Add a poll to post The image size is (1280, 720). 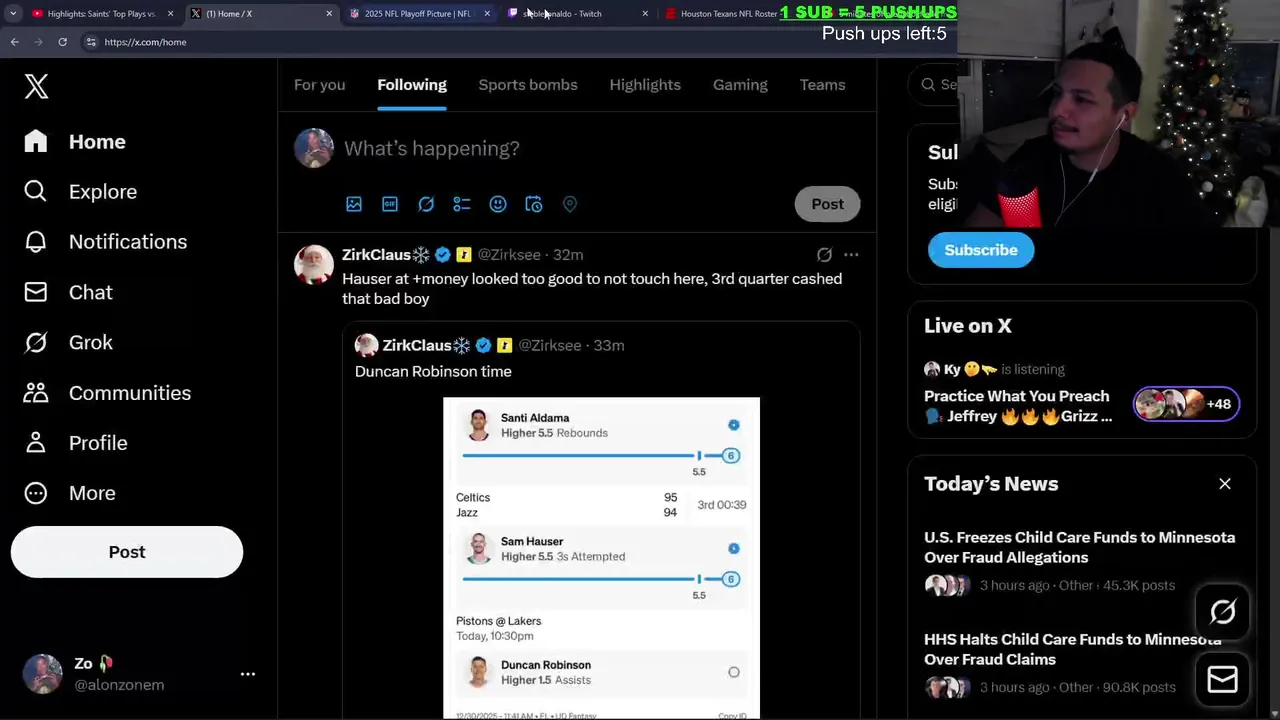click(x=462, y=204)
